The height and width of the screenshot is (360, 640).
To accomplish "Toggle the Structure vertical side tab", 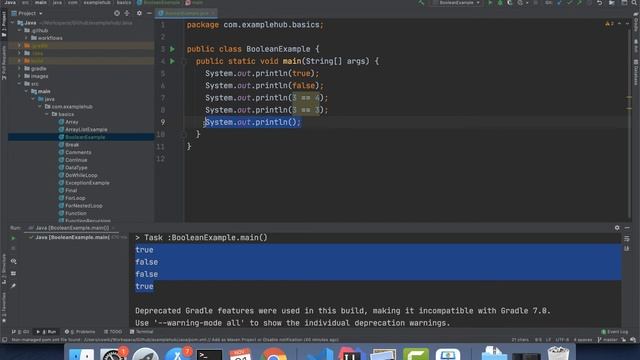I will tap(4, 268).
